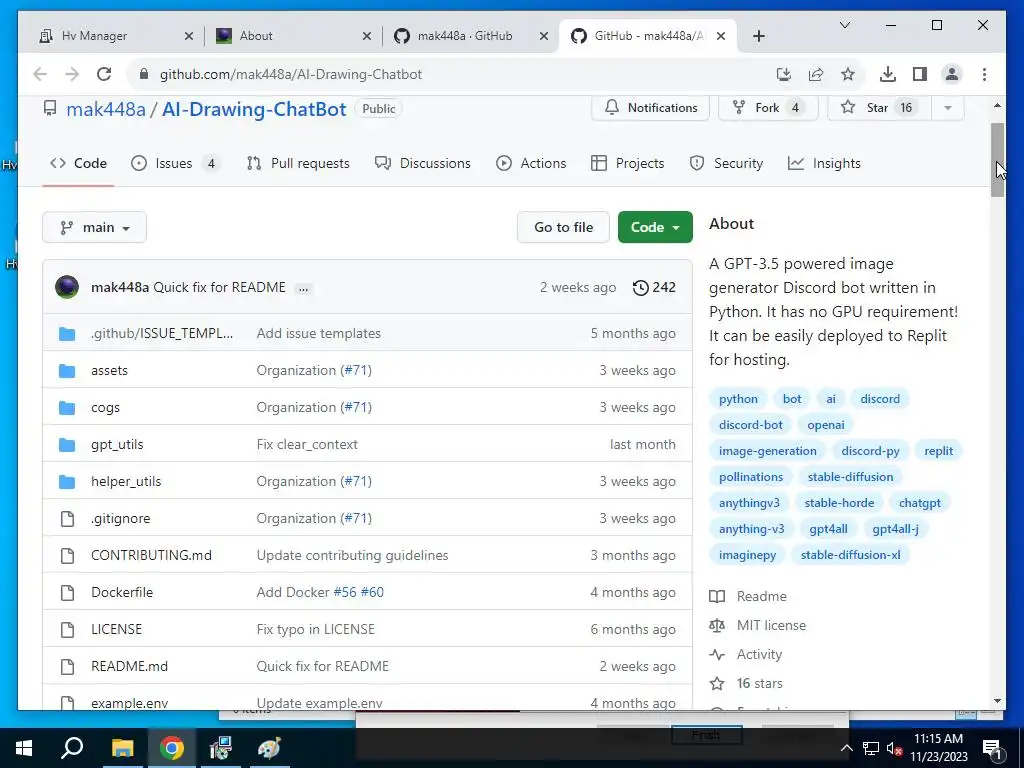1024x768 pixels.
Task: Click the taskbar clock and date
Action: [938, 748]
